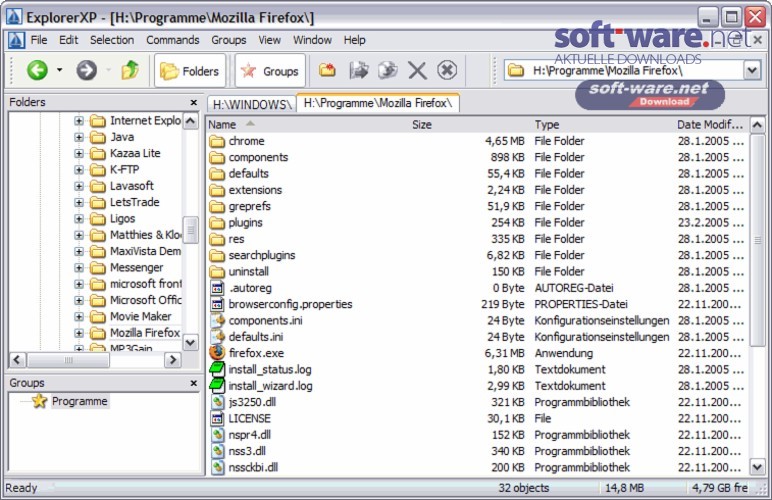Delete selected items with the X icon
Image resolution: width=772 pixels, height=500 pixels.
(x=418, y=70)
